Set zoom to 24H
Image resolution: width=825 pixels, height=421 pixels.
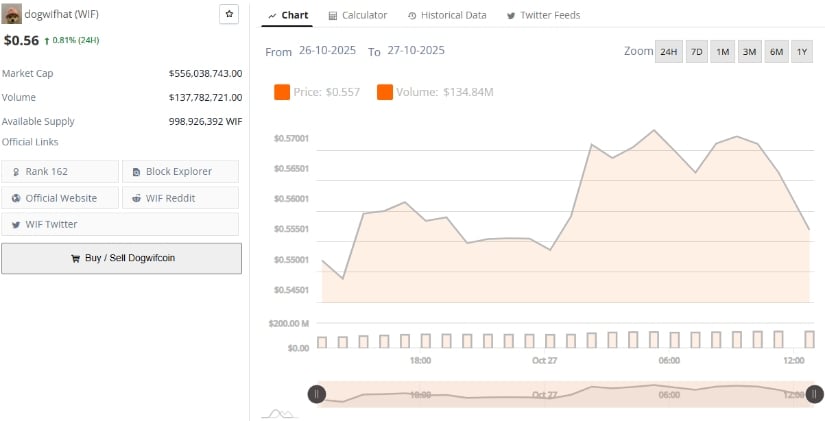[x=668, y=52]
